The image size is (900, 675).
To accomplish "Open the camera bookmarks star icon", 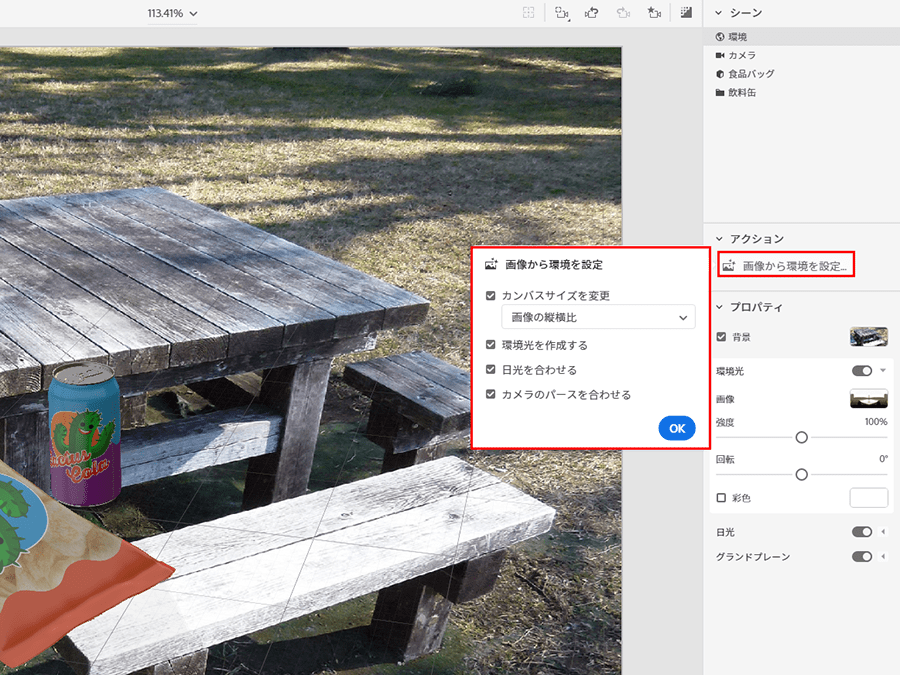I will click(654, 13).
